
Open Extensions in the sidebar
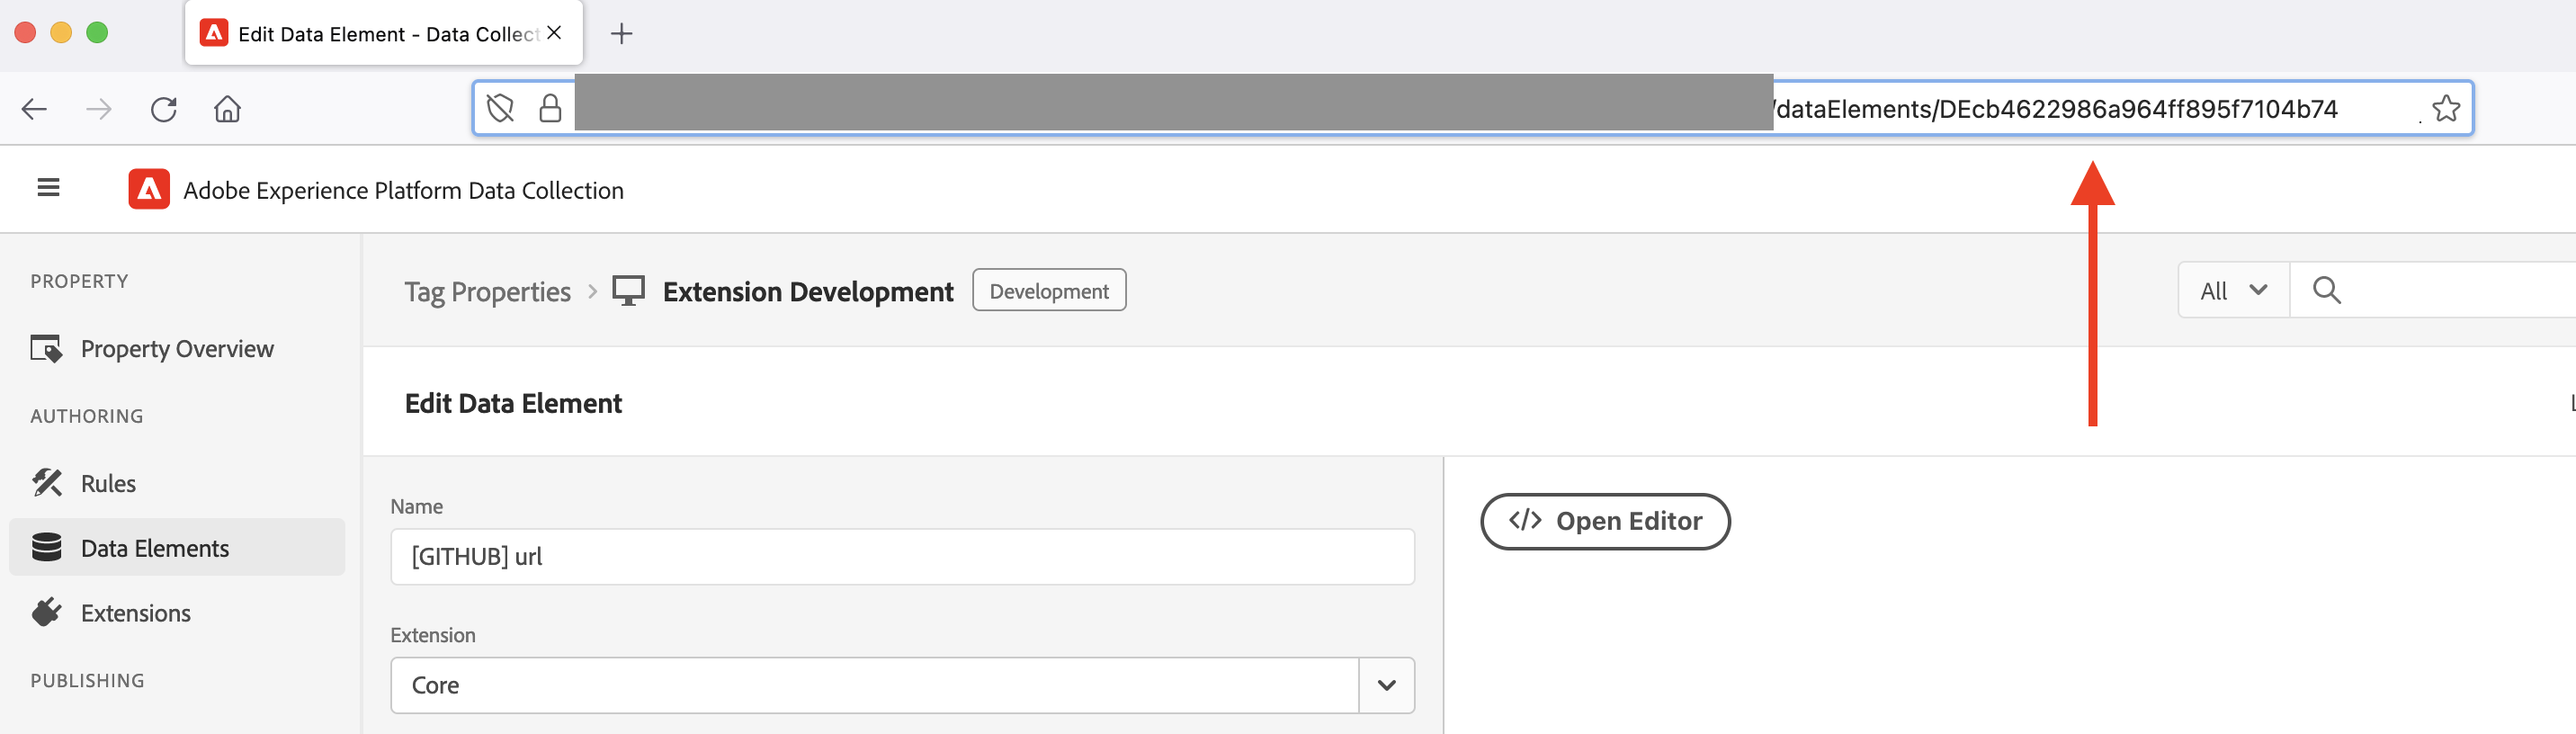(177, 613)
